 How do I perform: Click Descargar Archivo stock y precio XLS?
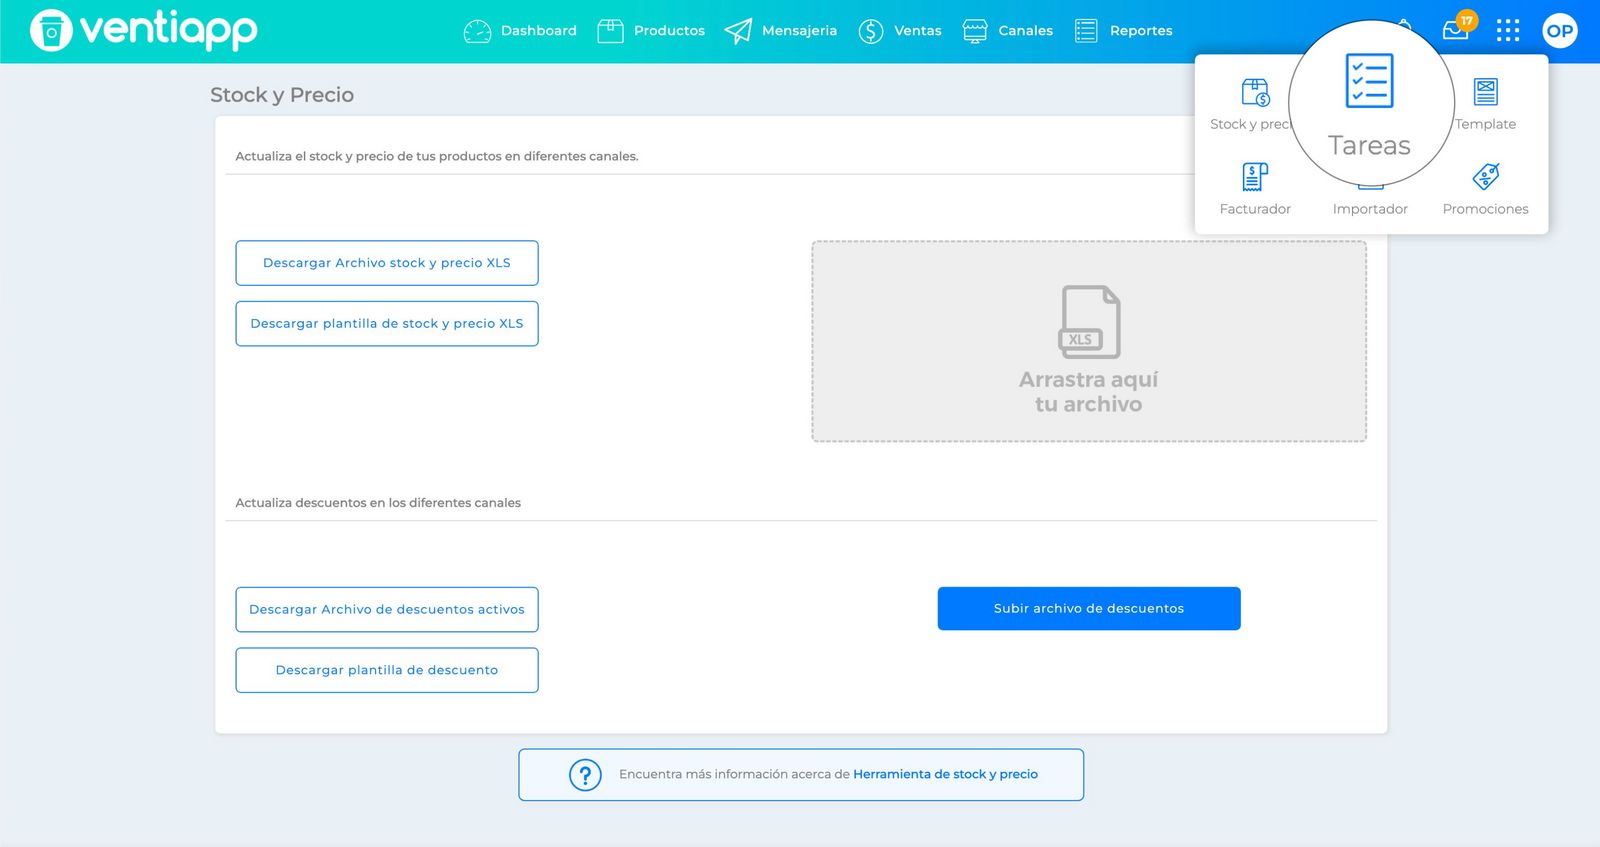[387, 263]
